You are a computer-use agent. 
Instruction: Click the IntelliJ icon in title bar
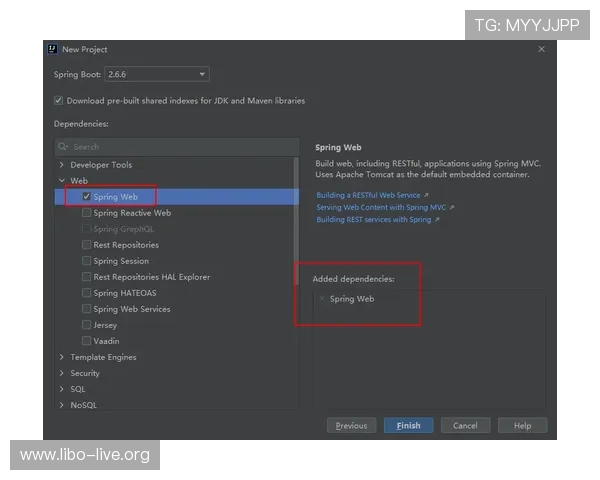(x=52, y=49)
